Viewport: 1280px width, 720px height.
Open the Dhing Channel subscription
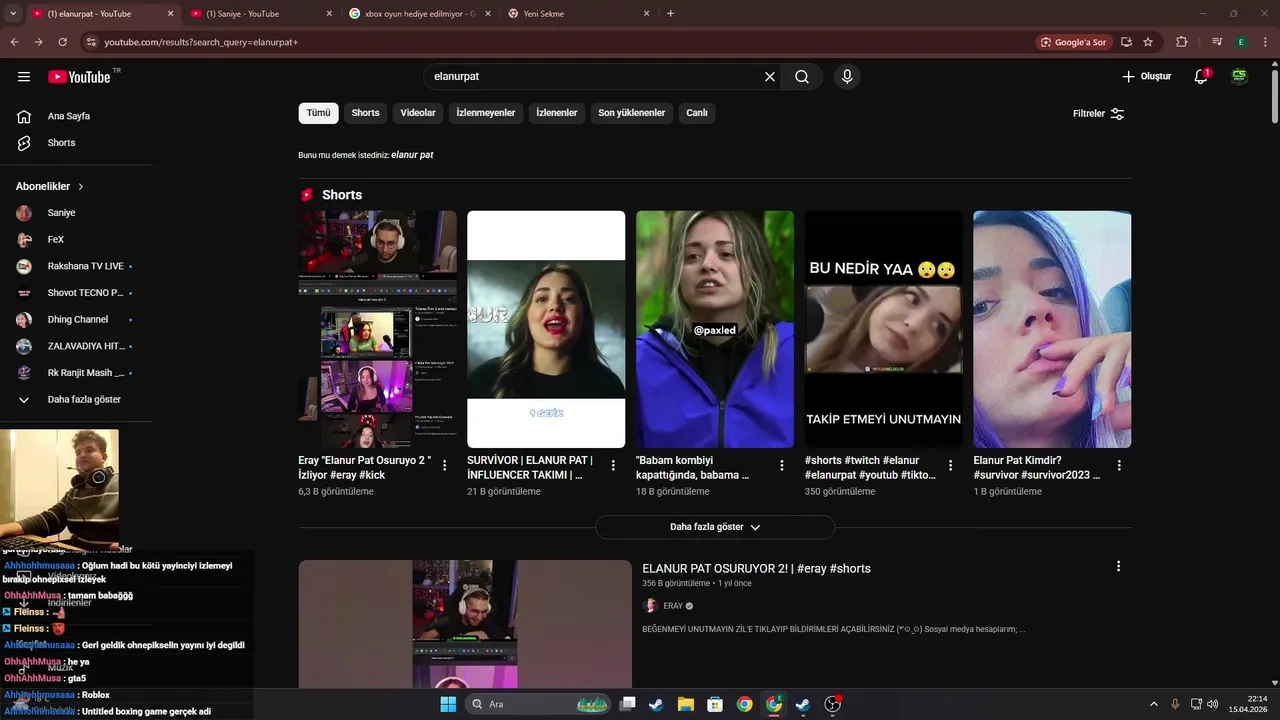[x=76, y=320]
